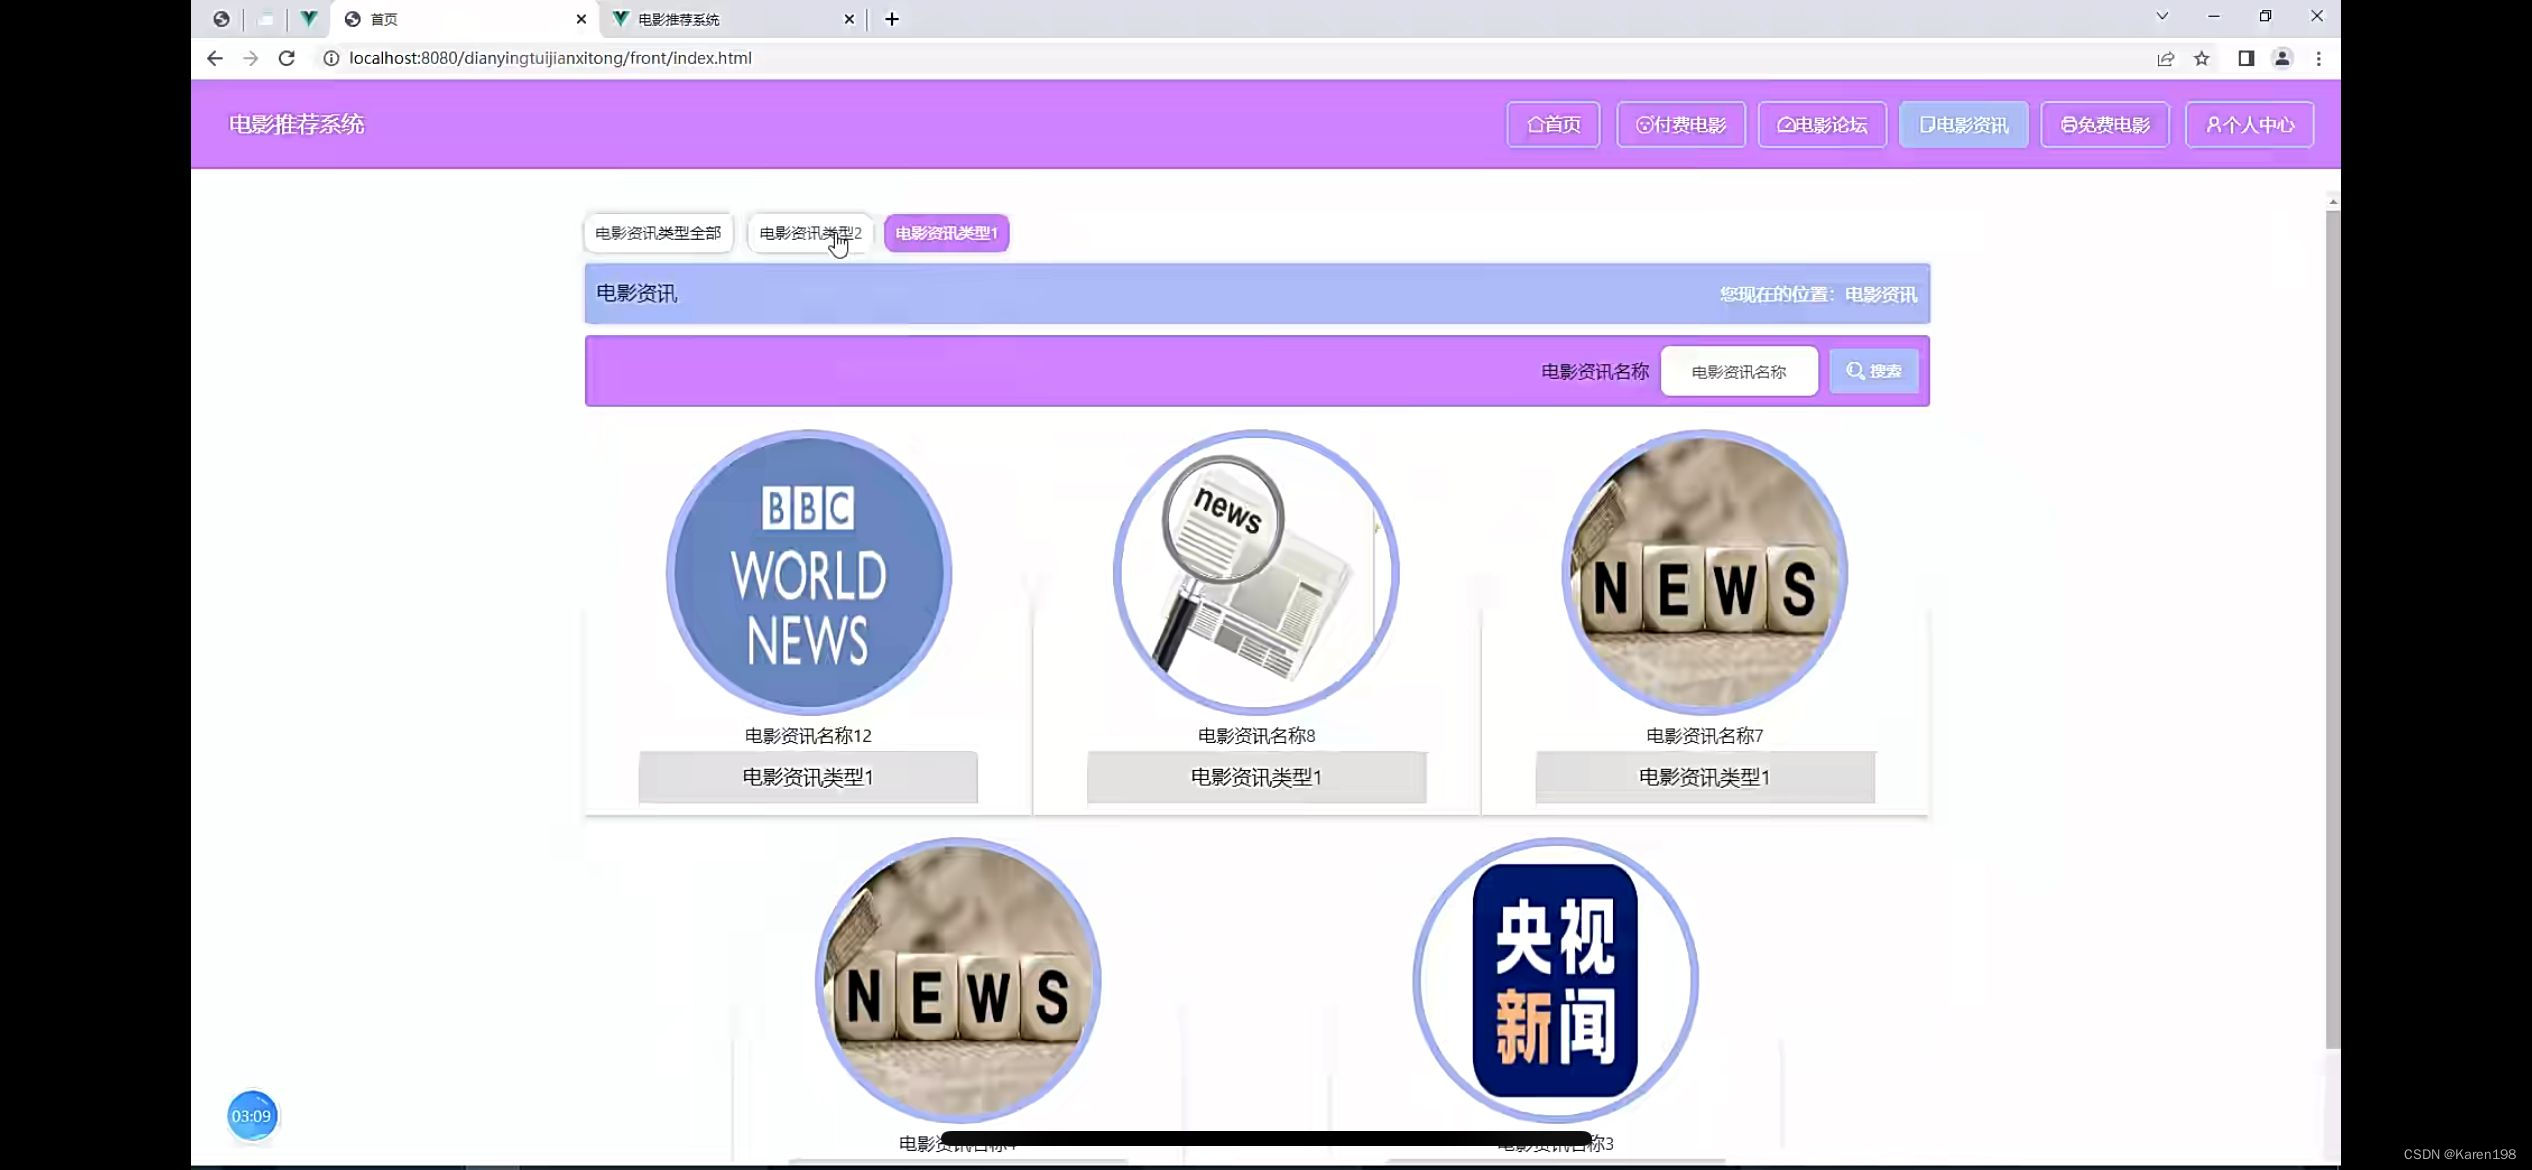Open 免费电影 in the navigation bar
The height and width of the screenshot is (1170, 2532).
2105,125
